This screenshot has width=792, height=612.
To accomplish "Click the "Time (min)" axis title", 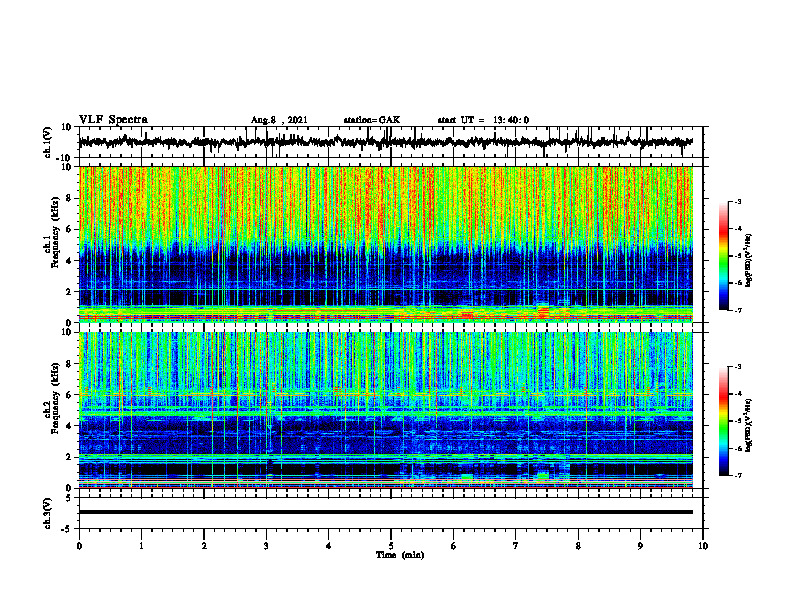I will [400, 555].
